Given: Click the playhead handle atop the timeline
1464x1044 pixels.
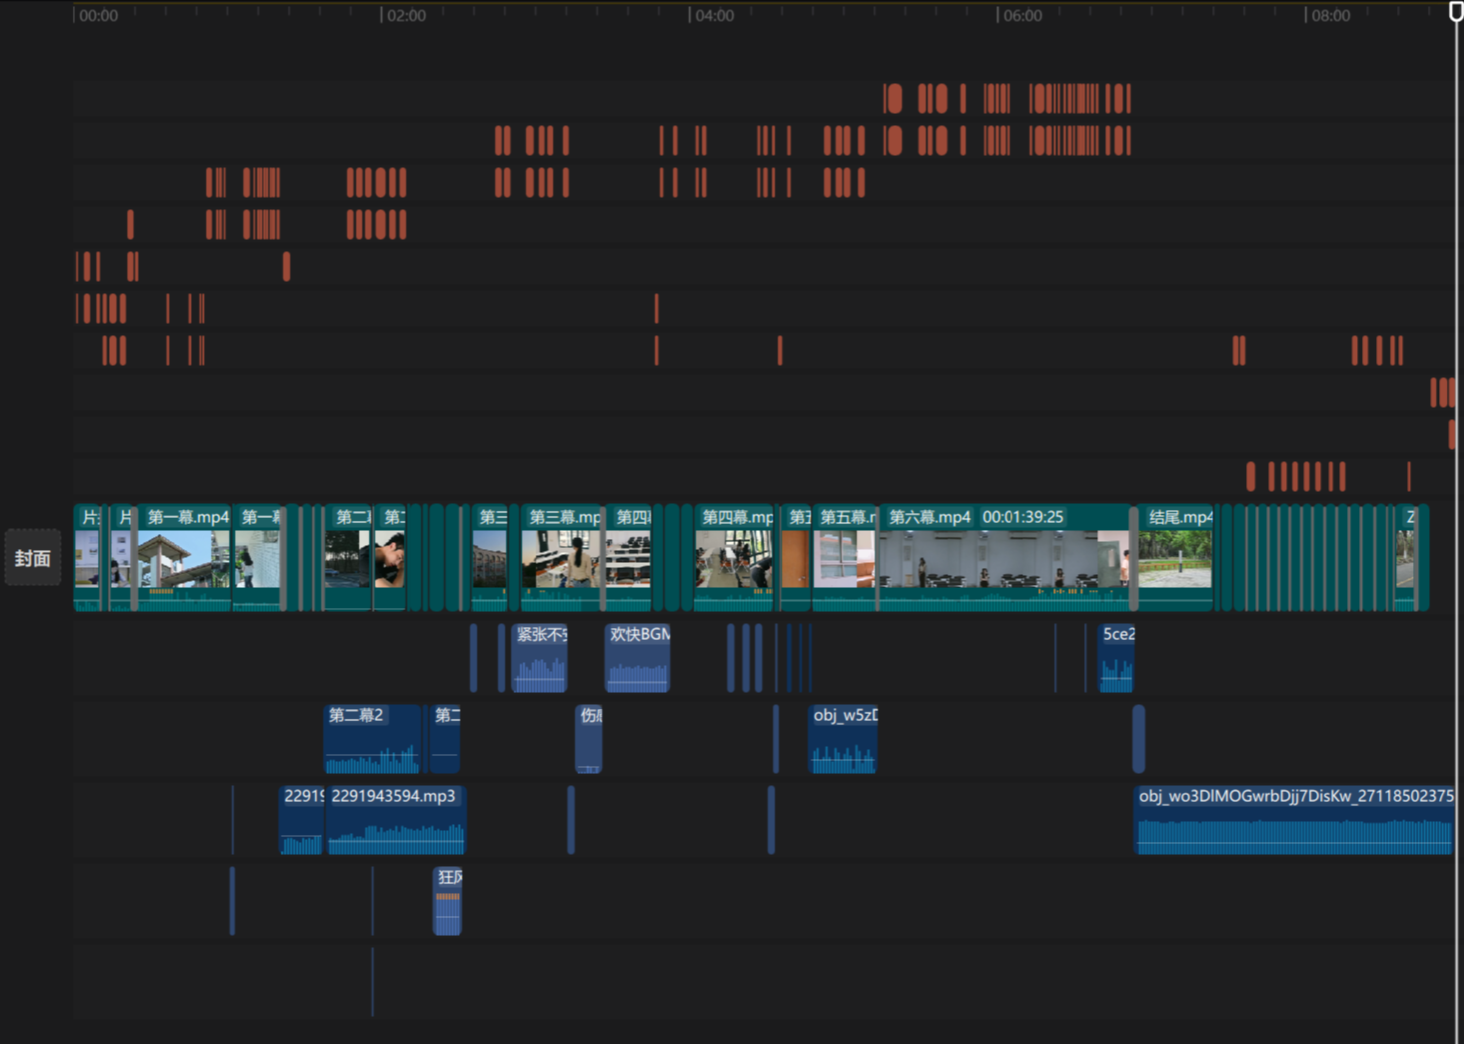Looking at the screenshot, I should point(1456,11).
